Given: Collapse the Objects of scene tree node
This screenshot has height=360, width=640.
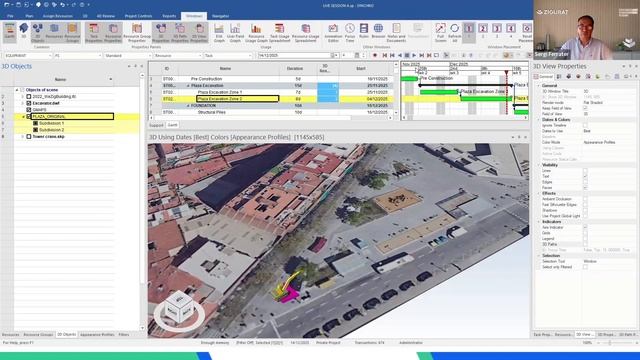Looking at the screenshot, I should coord(17,90).
